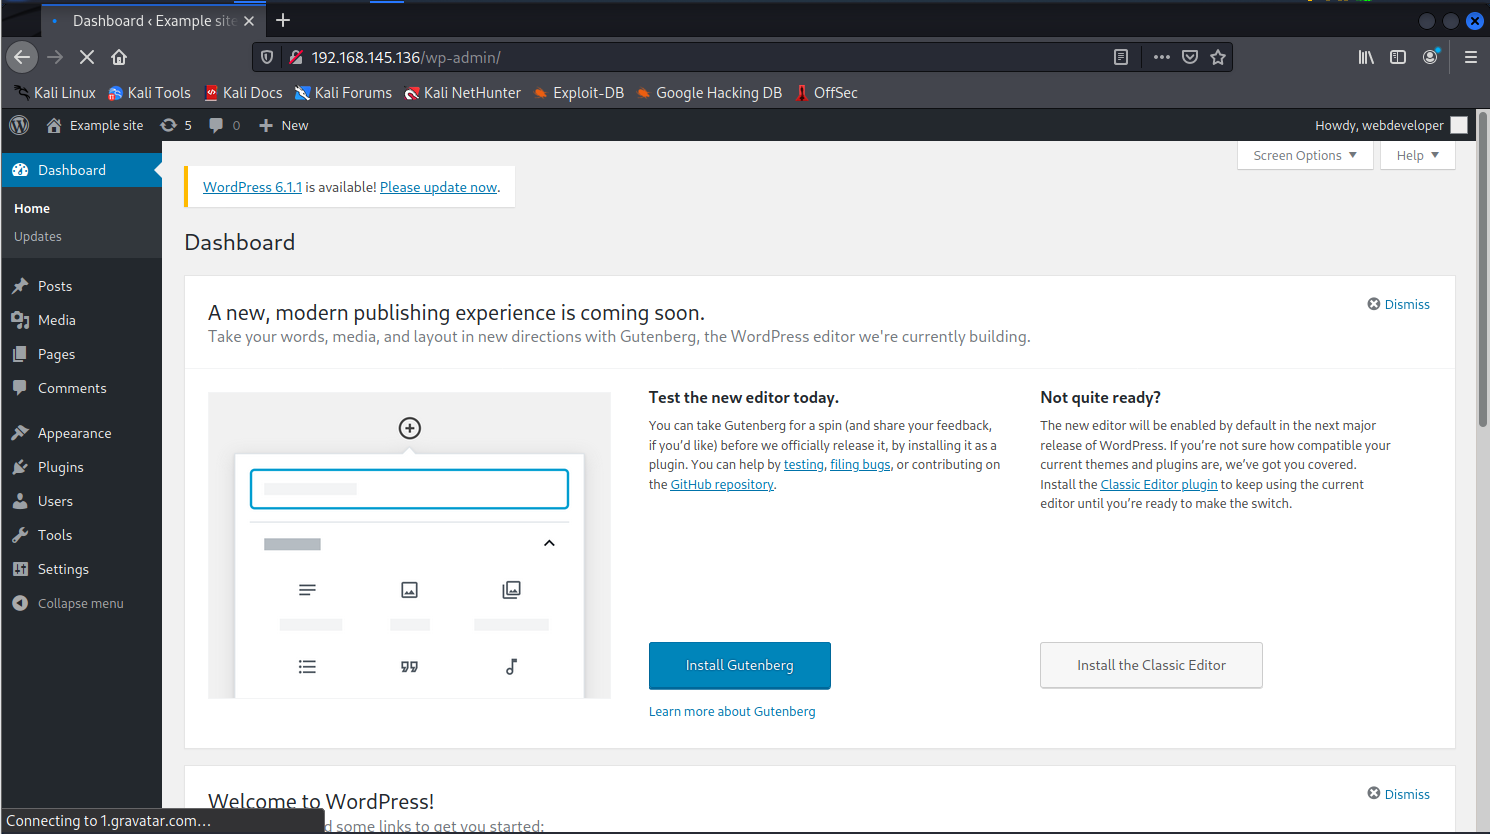Viewport: 1490px width, 834px height.
Task: Click the browser back arrow button
Action: 22,57
